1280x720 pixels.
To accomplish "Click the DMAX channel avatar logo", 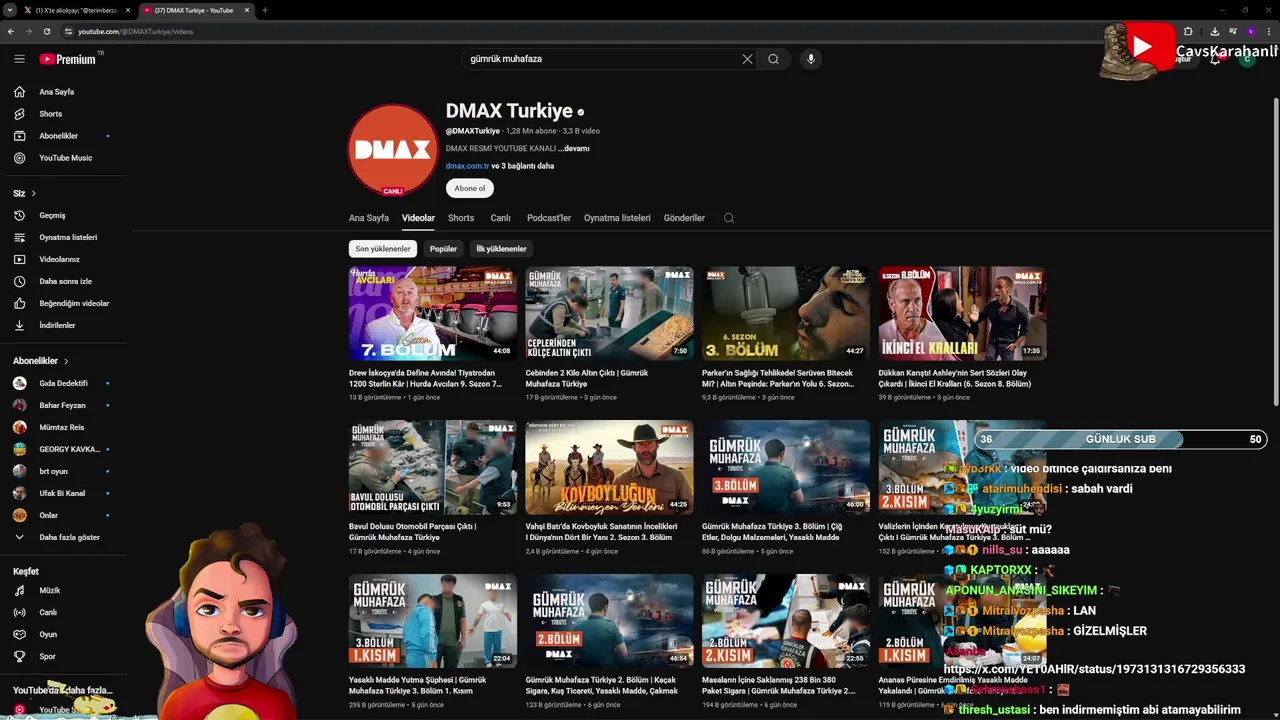I will click(393, 150).
